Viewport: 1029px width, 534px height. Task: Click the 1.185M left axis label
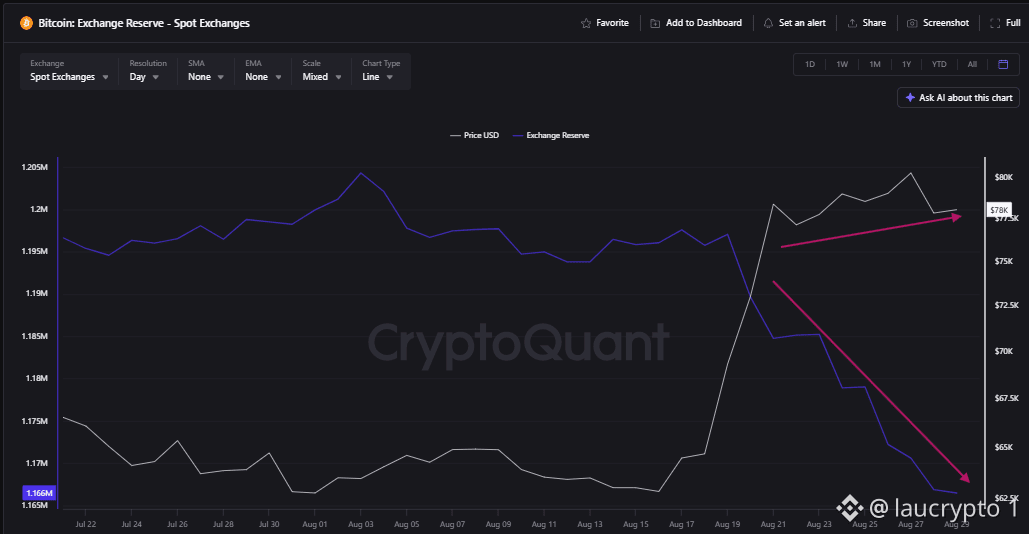(34, 336)
